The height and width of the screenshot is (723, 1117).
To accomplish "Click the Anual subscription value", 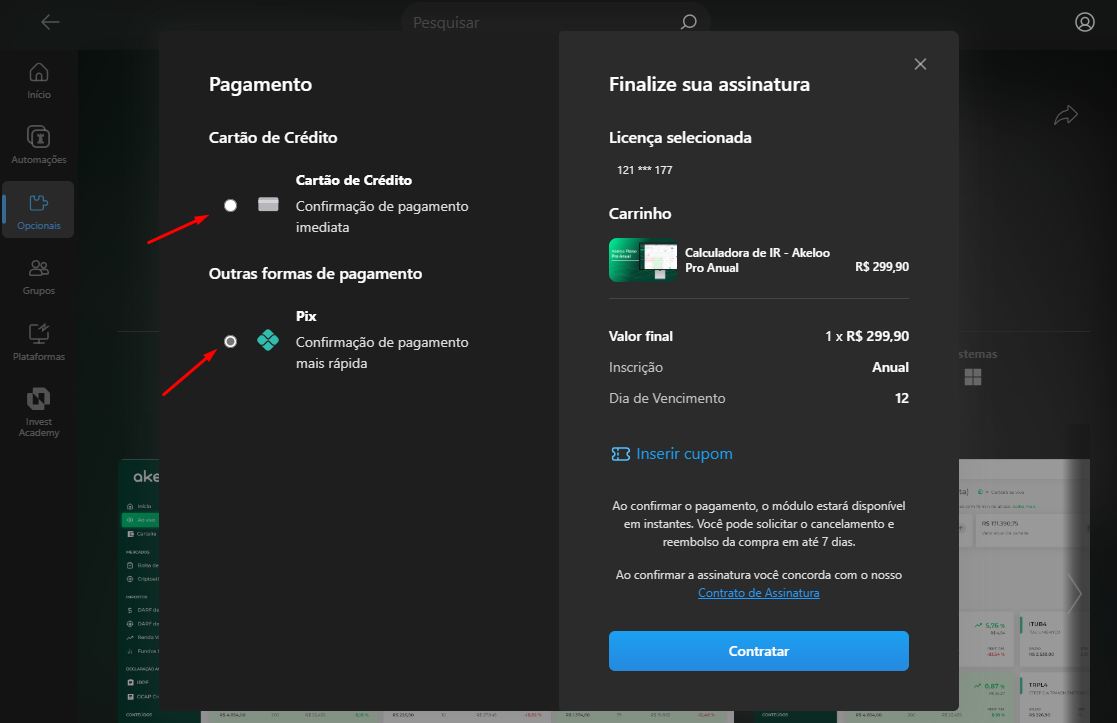I will 890,368.
